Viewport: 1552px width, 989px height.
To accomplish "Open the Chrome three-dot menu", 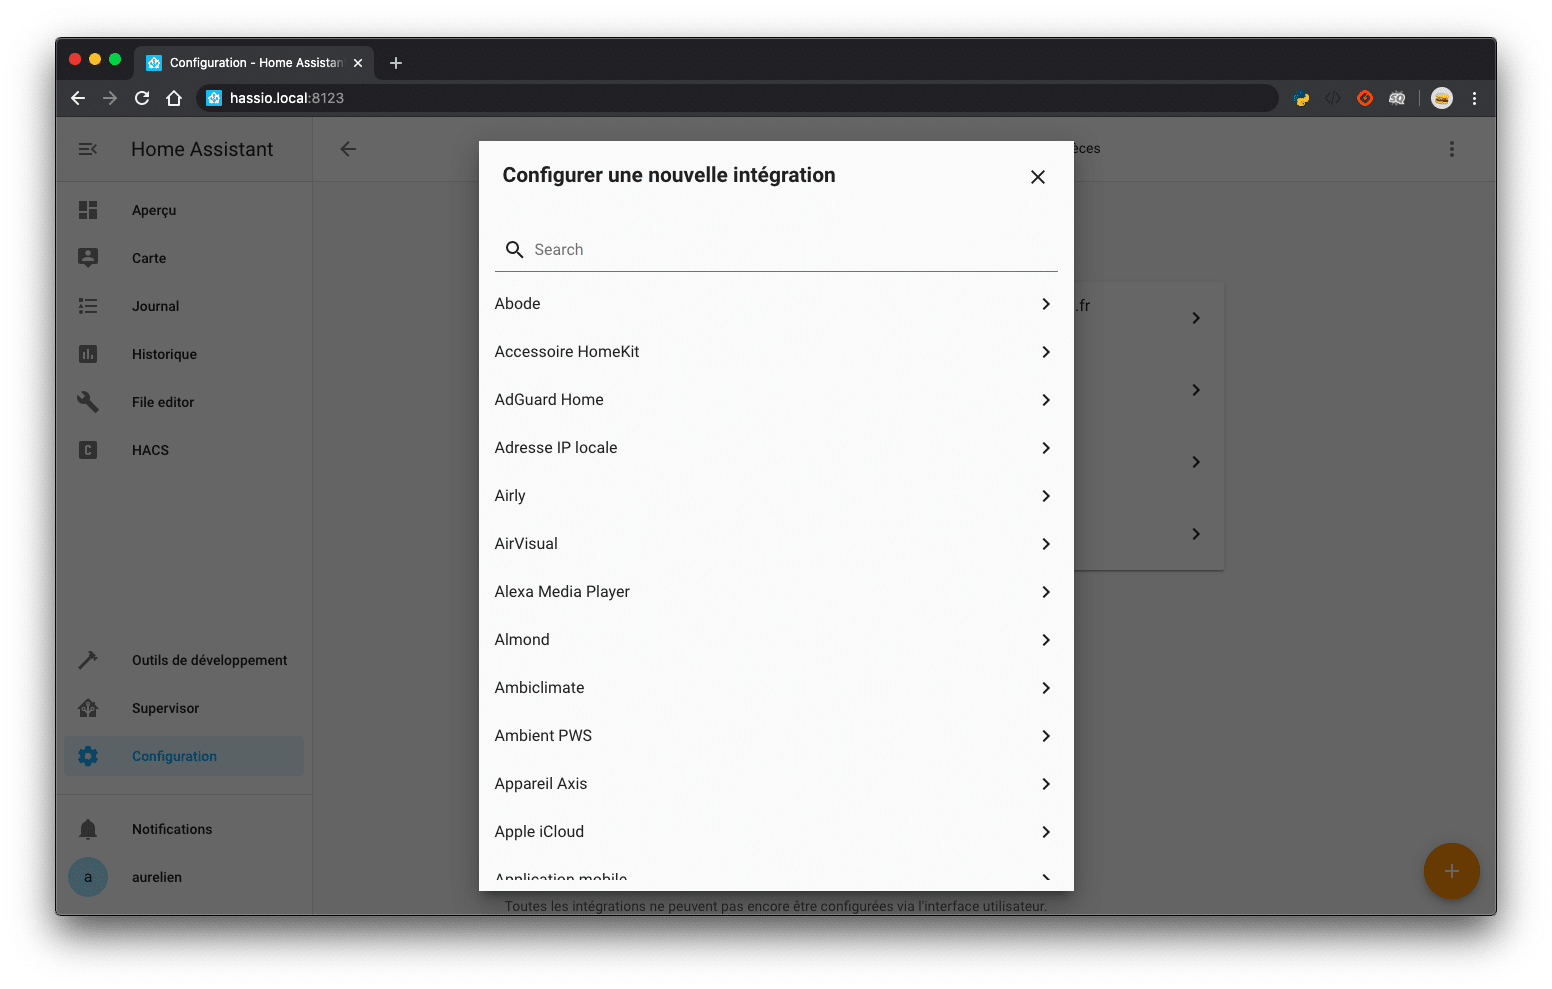I will [x=1474, y=98].
